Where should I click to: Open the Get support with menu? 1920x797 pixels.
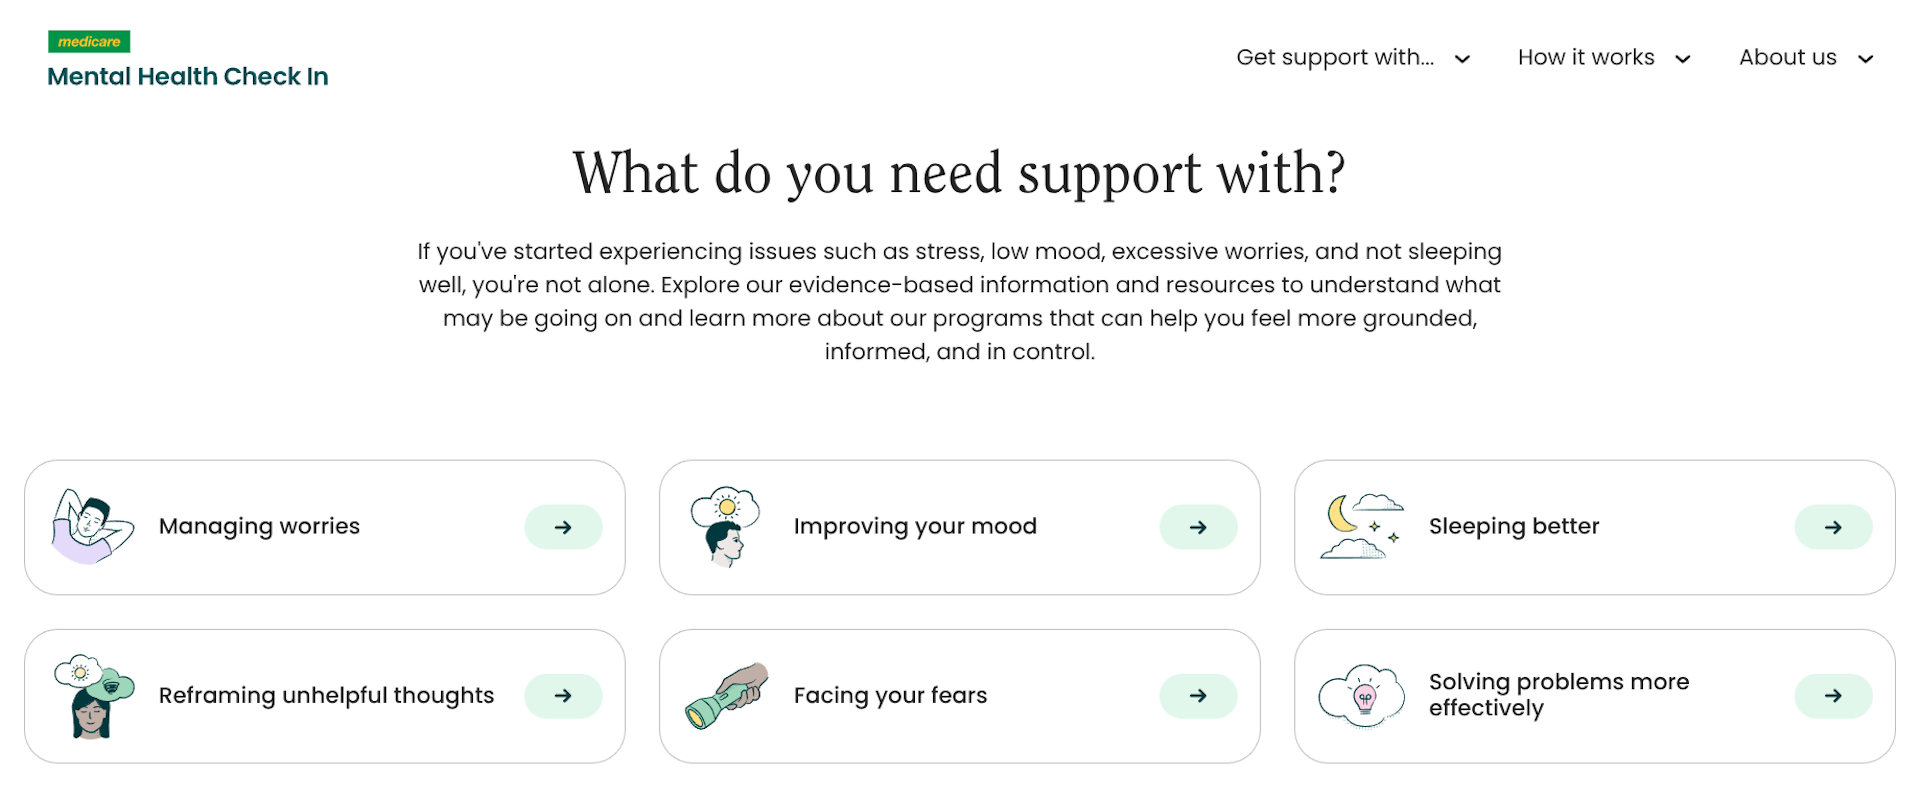[x=1334, y=58]
